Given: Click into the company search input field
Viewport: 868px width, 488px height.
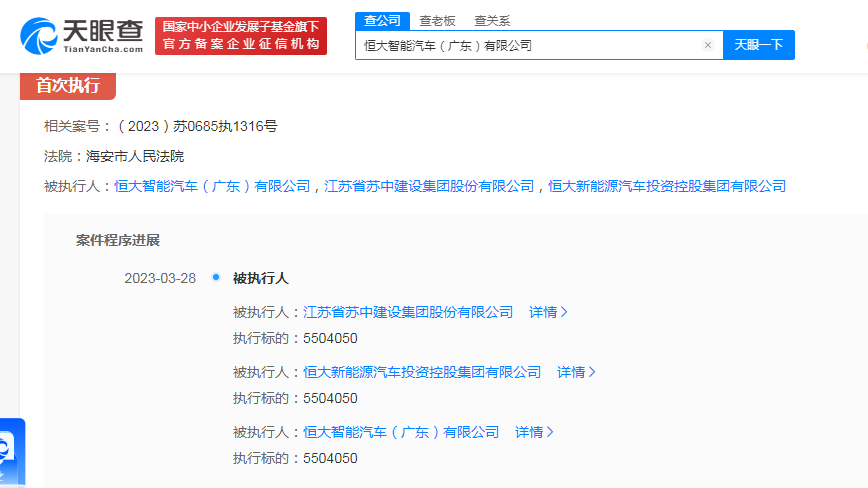Looking at the screenshot, I should tap(525, 45).
